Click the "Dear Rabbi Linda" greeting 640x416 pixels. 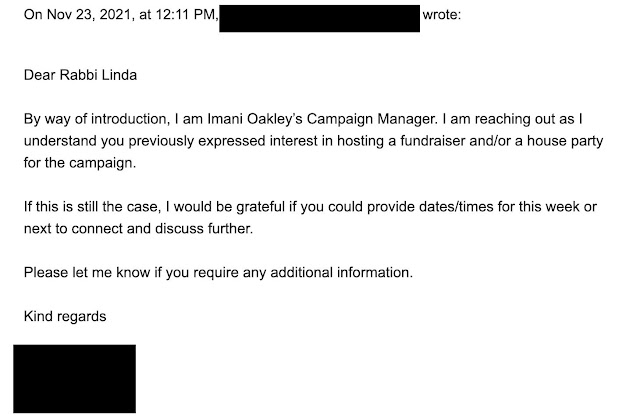[80, 75]
